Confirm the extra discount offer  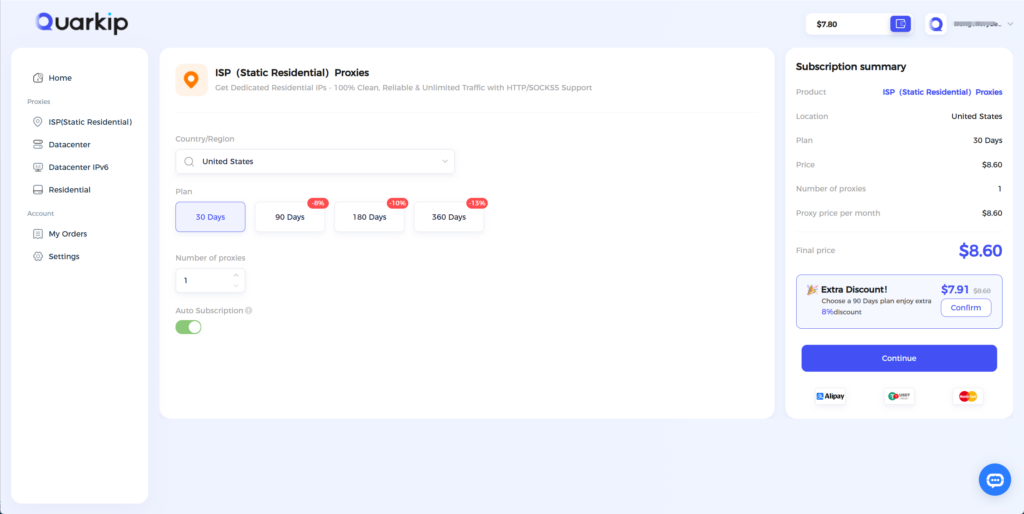[x=966, y=308]
